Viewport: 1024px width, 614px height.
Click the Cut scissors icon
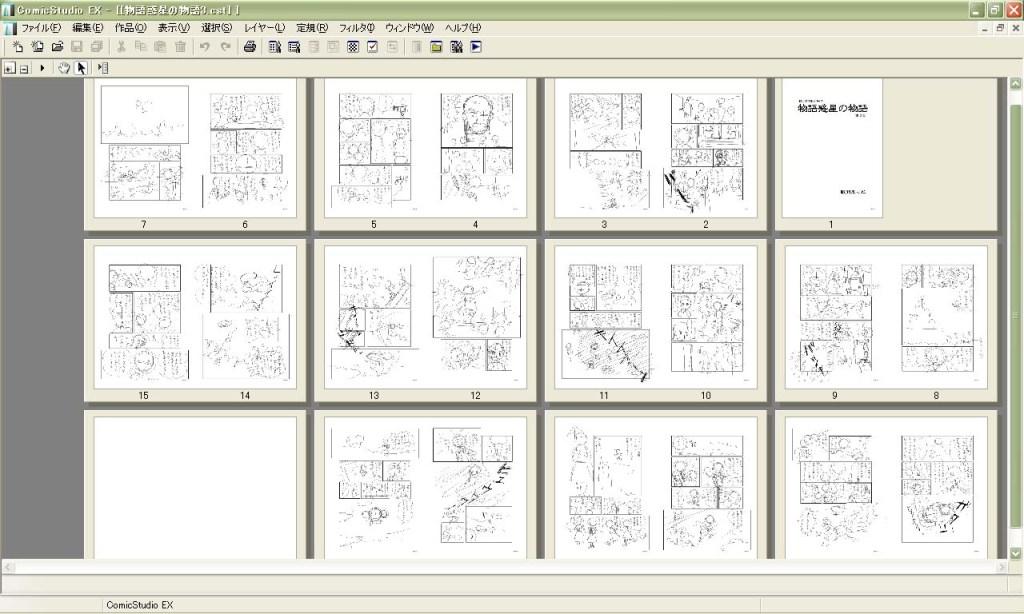click(x=121, y=46)
